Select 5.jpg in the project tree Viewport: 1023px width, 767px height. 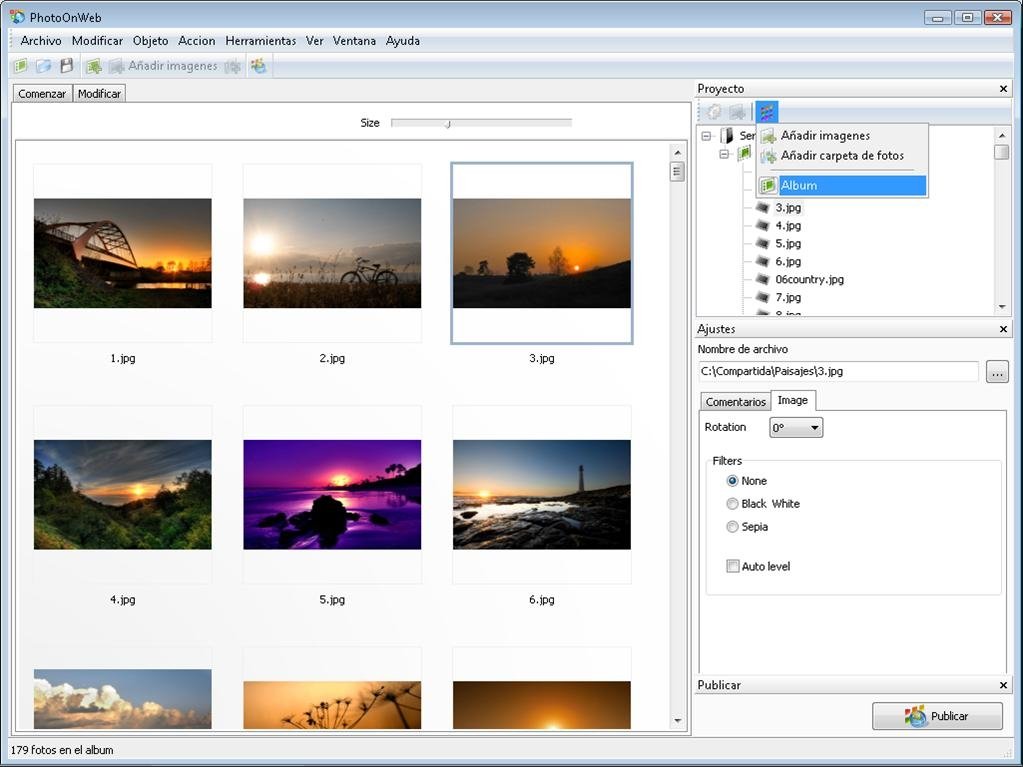pos(788,243)
